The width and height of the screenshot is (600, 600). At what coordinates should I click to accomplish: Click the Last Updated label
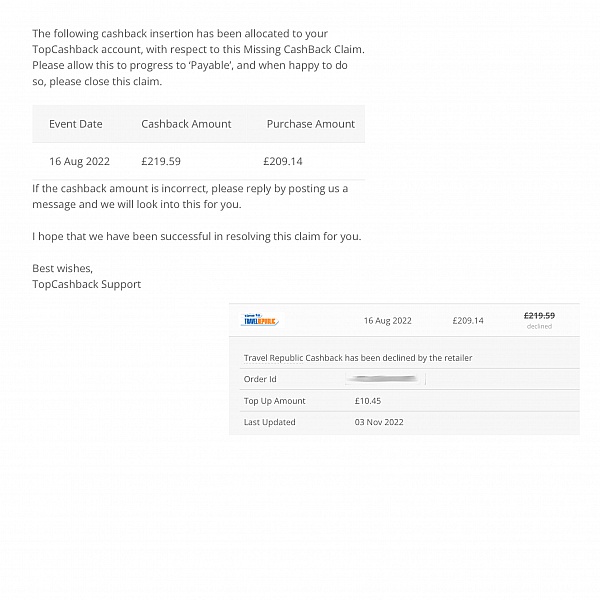coord(270,422)
